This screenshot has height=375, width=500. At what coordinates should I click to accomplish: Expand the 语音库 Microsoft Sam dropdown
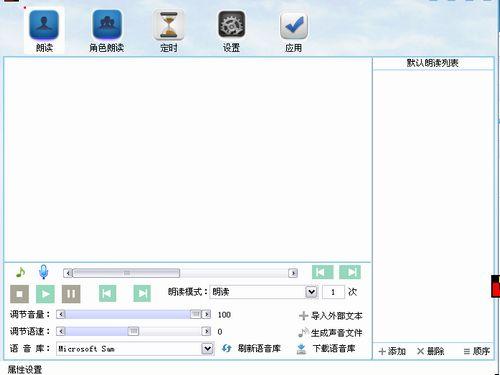coord(207,349)
